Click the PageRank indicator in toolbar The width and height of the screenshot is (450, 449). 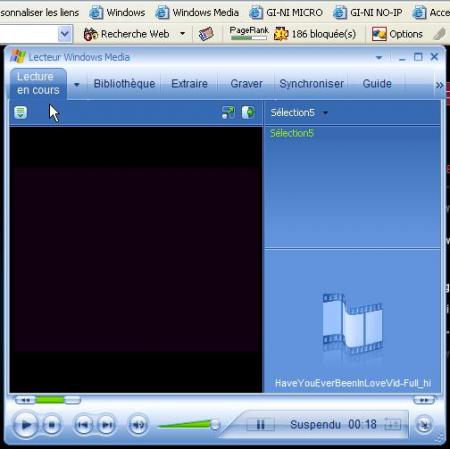coord(249,33)
